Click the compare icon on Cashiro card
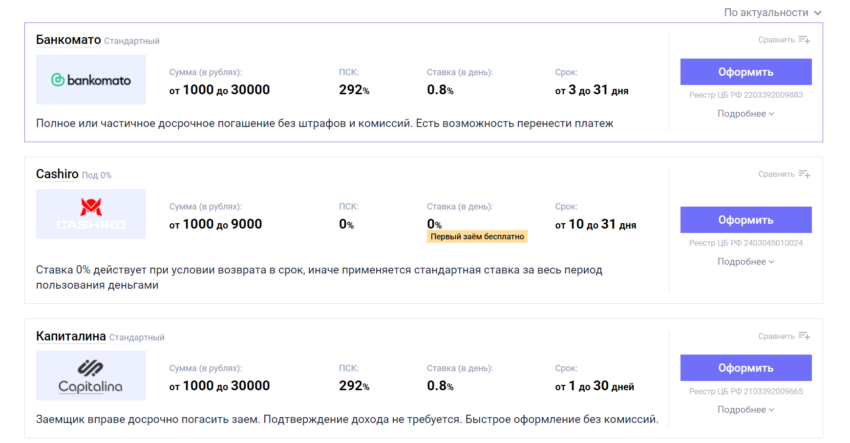Screen dimensions: 850x443 click(x=804, y=174)
